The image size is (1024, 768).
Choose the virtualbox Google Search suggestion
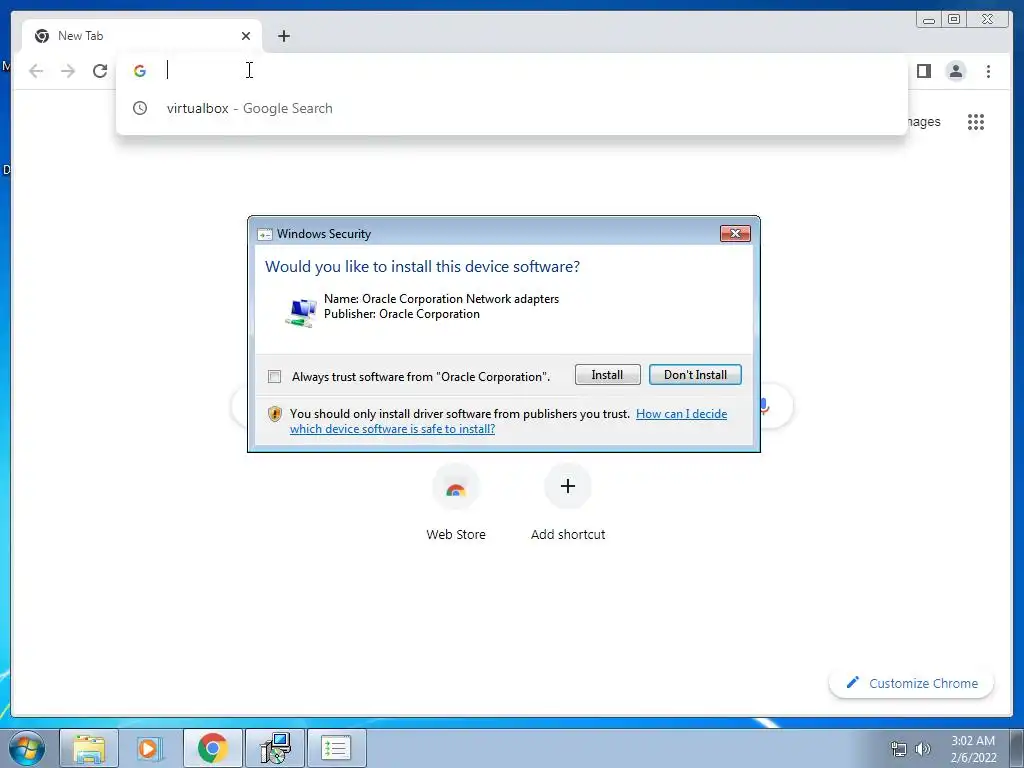click(x=511, y=108)
